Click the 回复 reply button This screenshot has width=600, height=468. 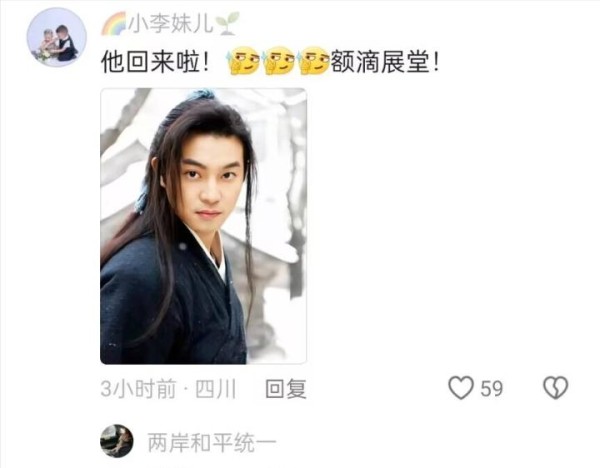(286, 389)
